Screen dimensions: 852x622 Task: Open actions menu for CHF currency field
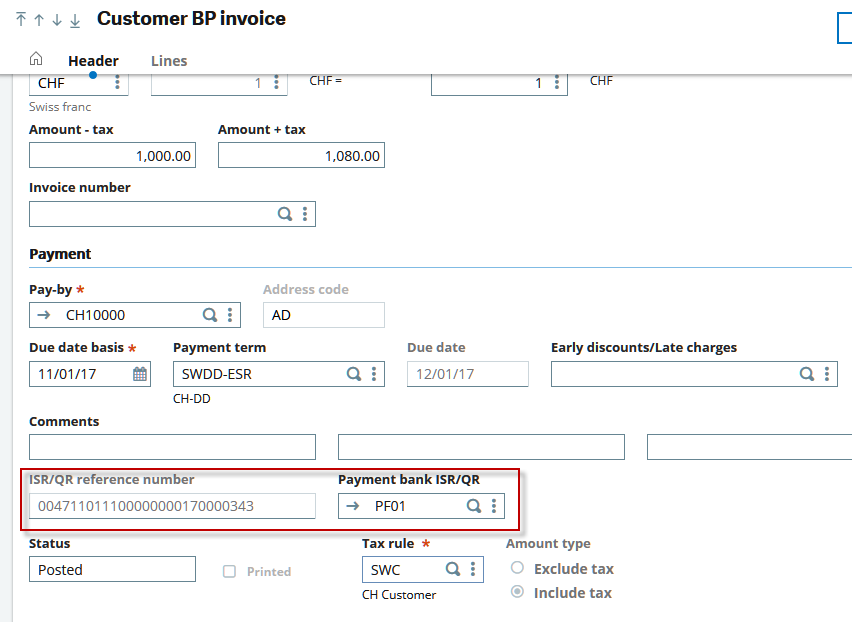[x=117, y=83]
